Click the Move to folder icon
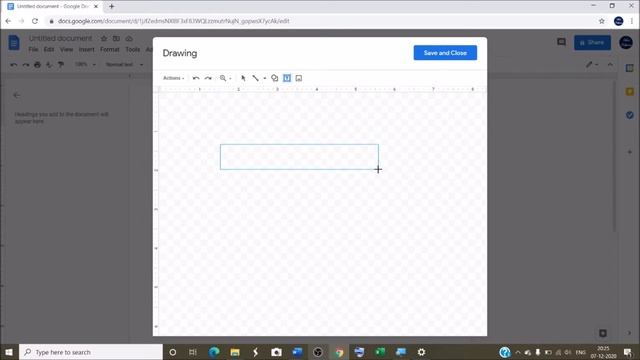This screenshot has width=640, height=360. pos(116,38)
